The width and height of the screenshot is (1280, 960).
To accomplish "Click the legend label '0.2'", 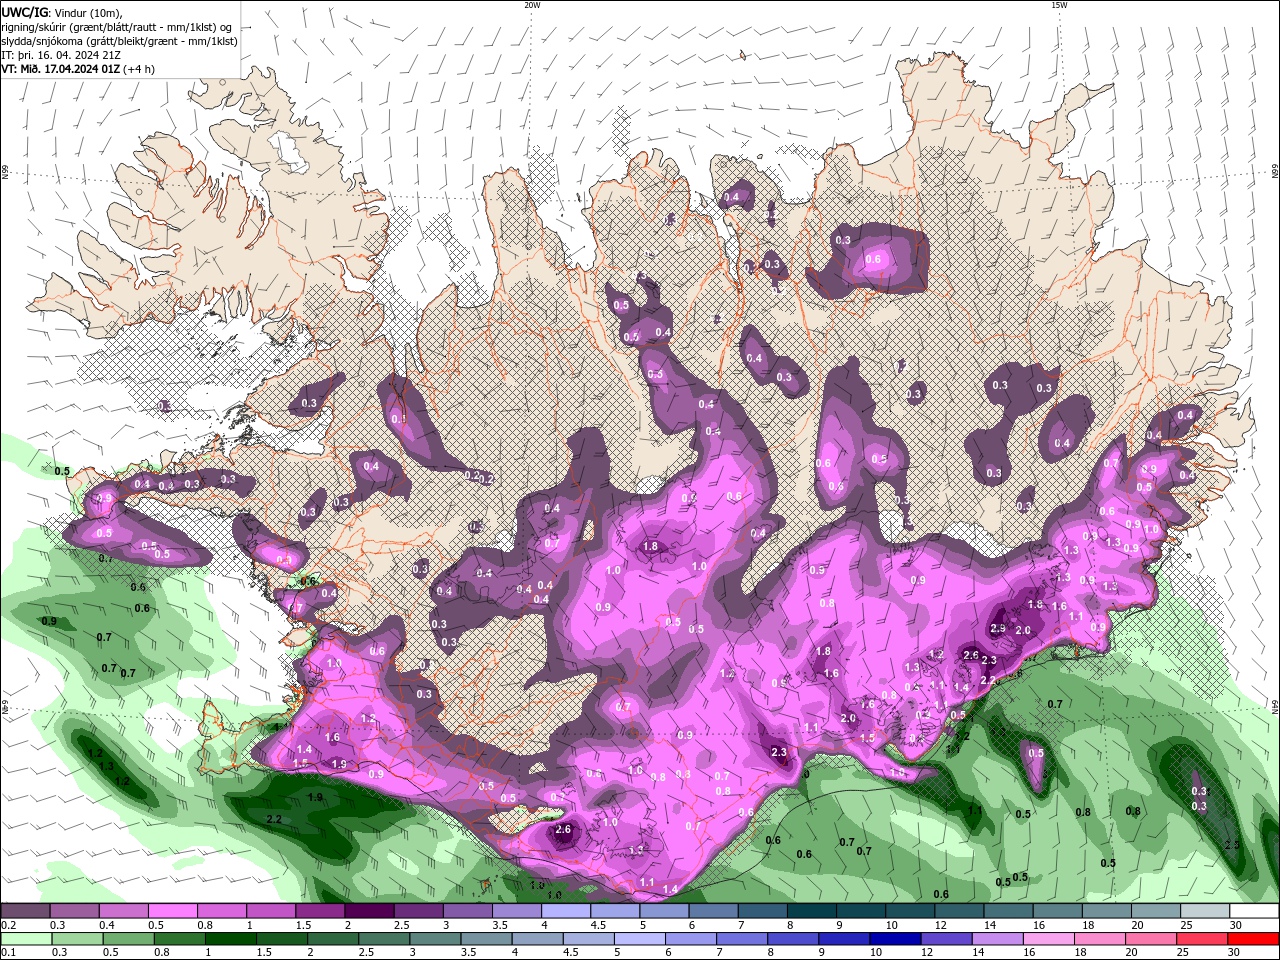I will 8,925.
